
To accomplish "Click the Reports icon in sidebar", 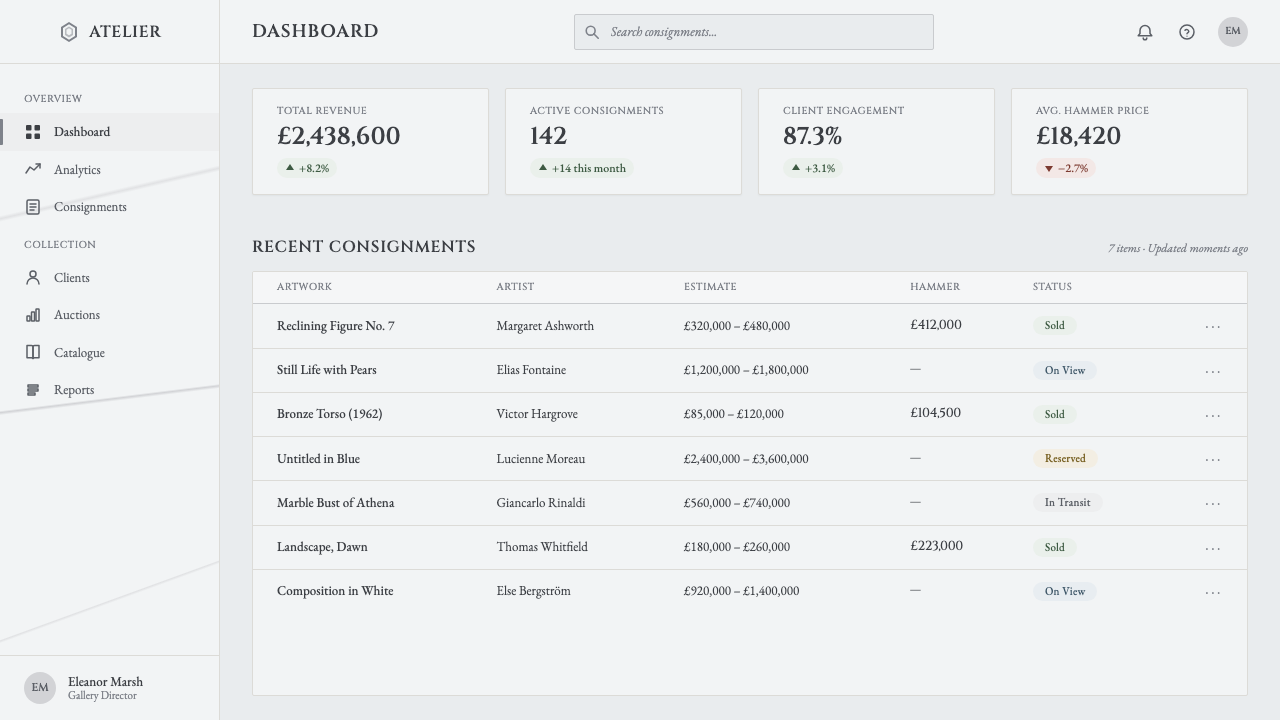I will pyautogui.click(x=33, y=390).
